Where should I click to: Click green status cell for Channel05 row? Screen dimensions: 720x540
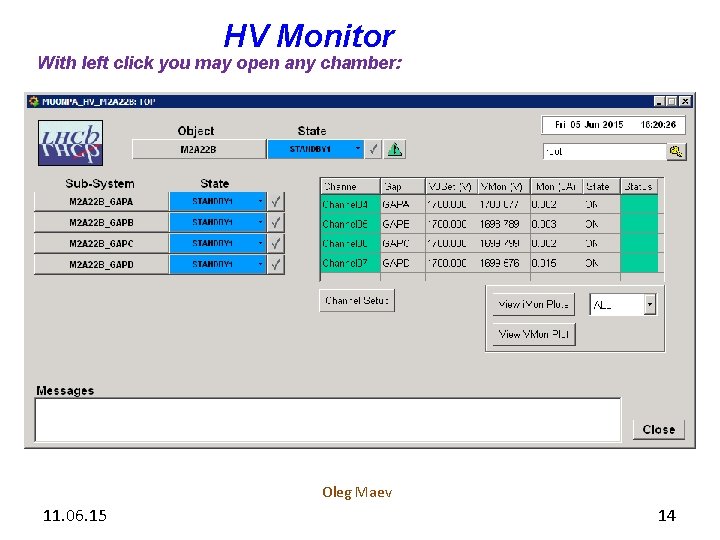tap(639, 224)
